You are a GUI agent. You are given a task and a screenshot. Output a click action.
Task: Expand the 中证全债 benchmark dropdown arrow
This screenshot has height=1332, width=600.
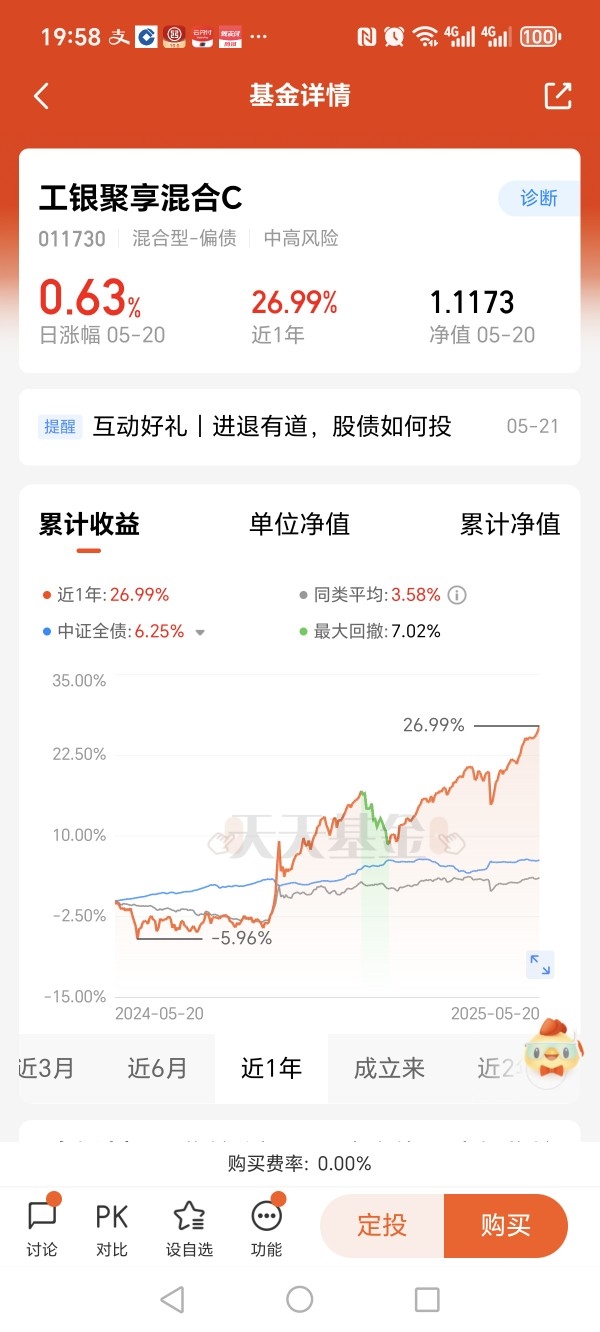tap(200, 632)
